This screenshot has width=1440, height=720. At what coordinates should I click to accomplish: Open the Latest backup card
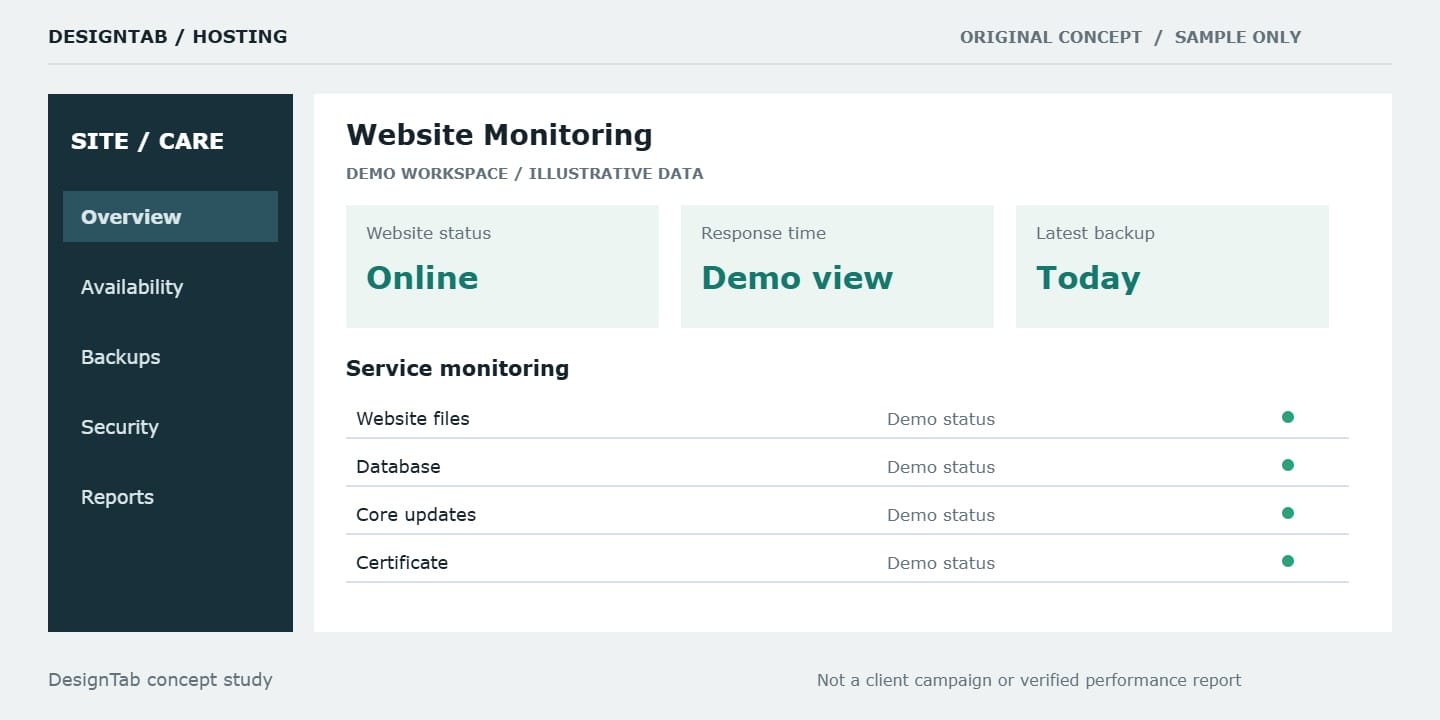1172,267
